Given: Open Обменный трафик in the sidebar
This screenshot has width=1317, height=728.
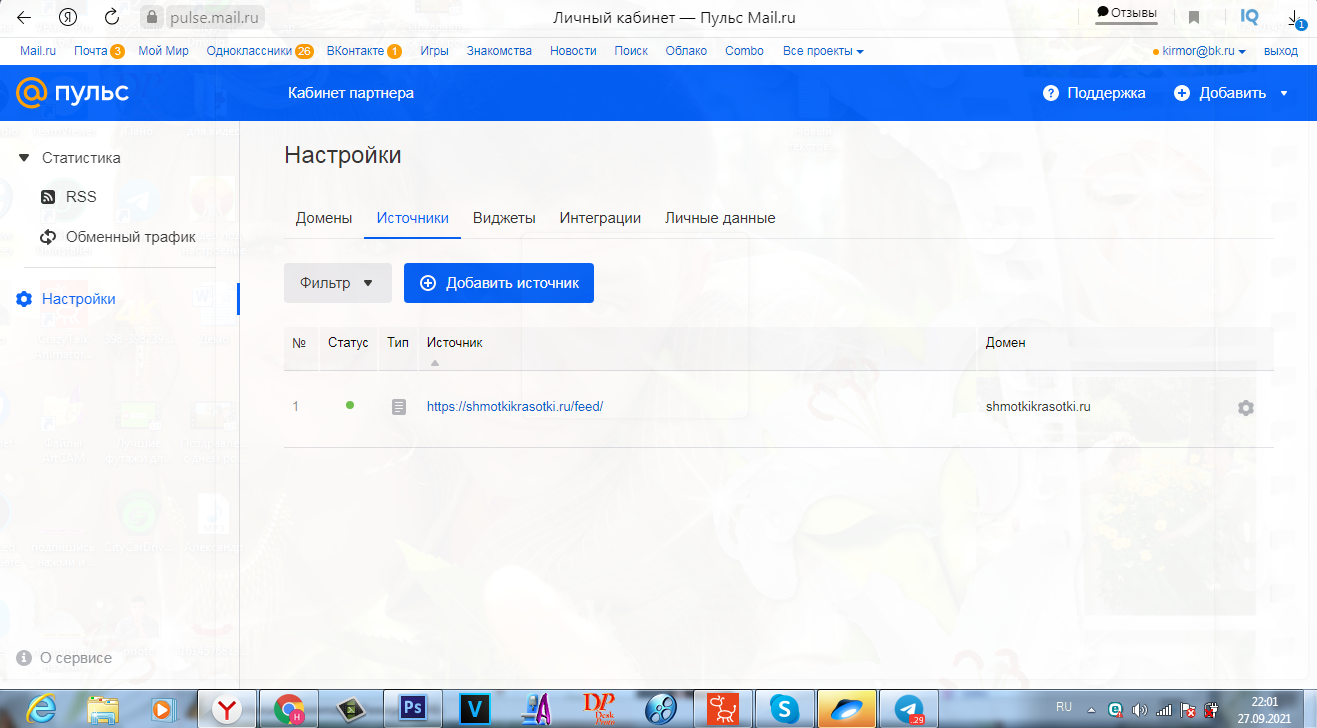Looking at the screenshot, I should click(131, 237).
